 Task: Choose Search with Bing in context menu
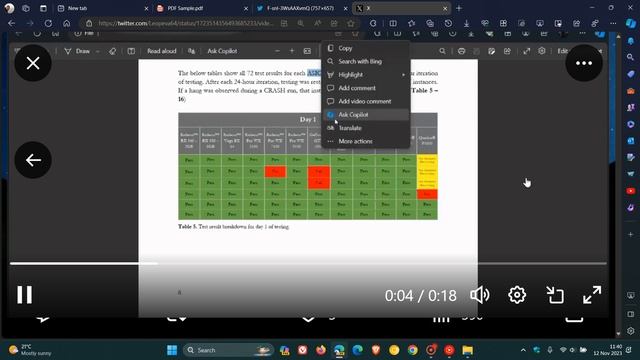(x=366, y=61)
